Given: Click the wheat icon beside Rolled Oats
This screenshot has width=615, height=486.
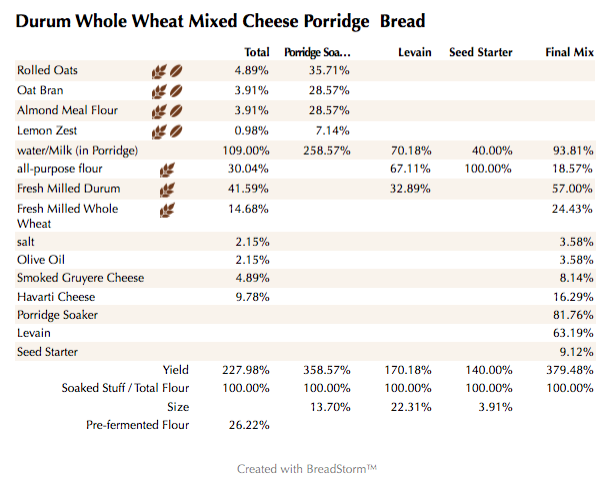Looking at the screenshot, I should pyautogui.click(x=158, y=71).
